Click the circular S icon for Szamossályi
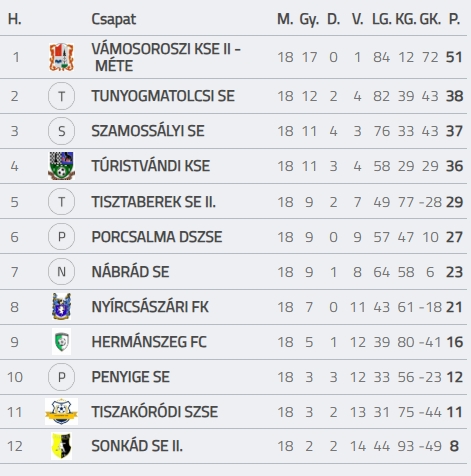 [61, 131]
